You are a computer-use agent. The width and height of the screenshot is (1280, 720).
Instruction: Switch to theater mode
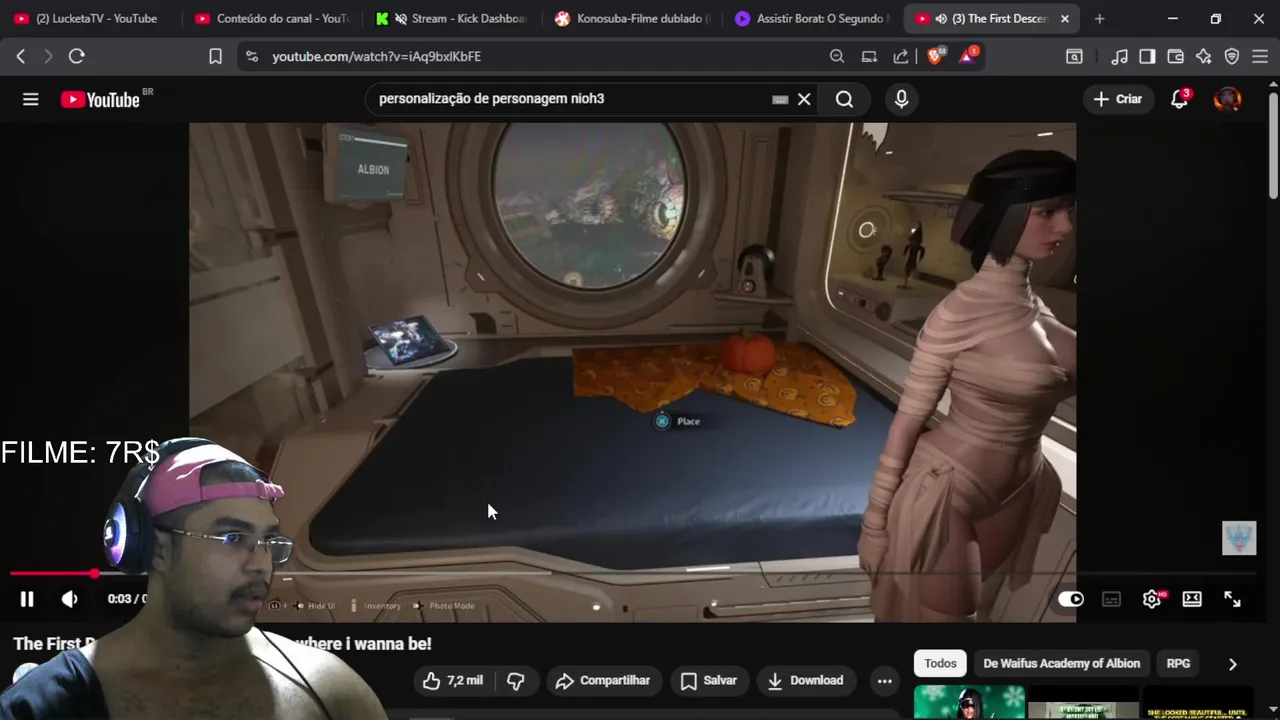1192,599
